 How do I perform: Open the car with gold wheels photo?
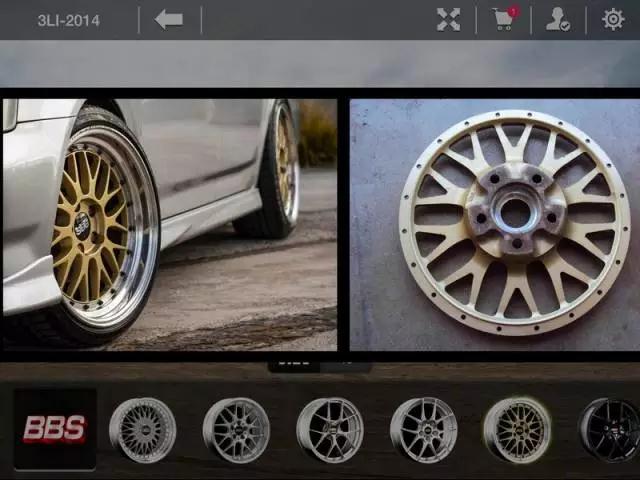click(170, 223)
